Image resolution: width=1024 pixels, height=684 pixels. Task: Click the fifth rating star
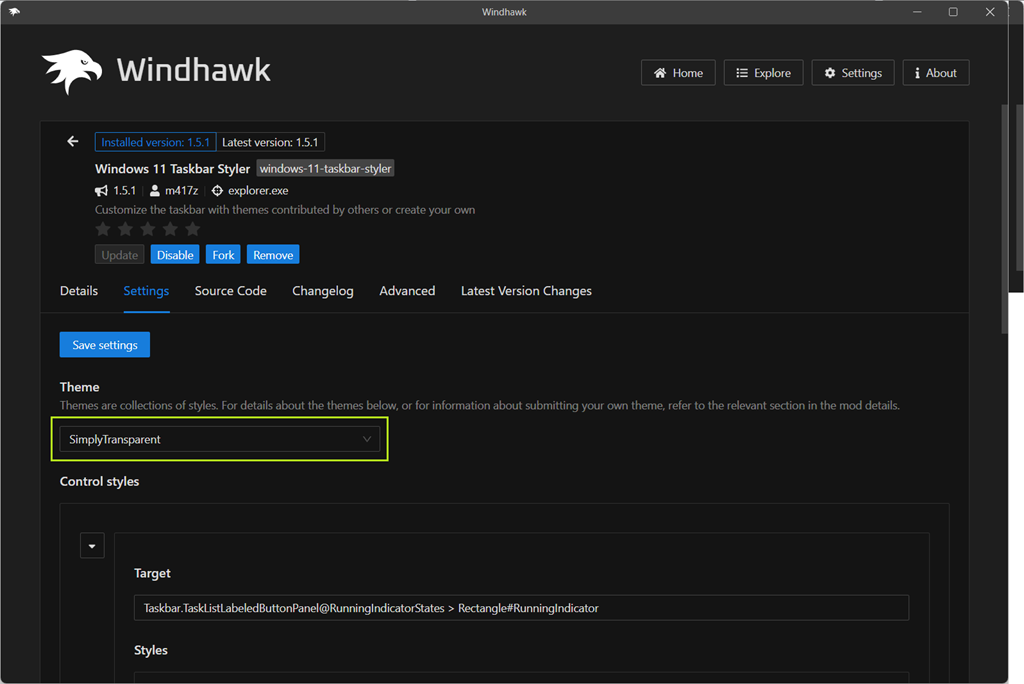192,229
